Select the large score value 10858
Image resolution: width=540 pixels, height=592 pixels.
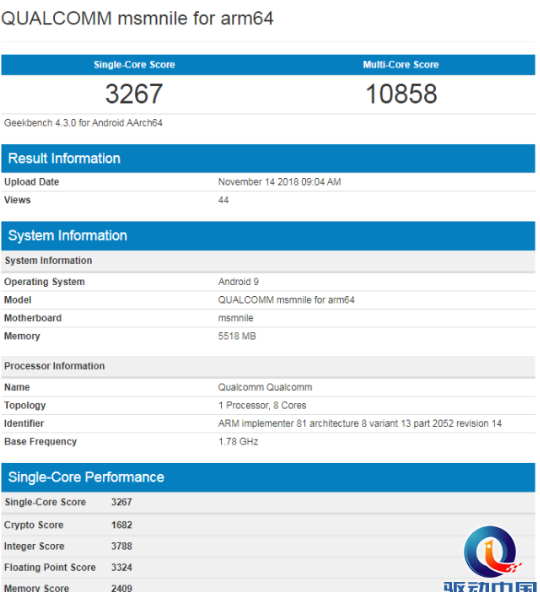point(401,94)
